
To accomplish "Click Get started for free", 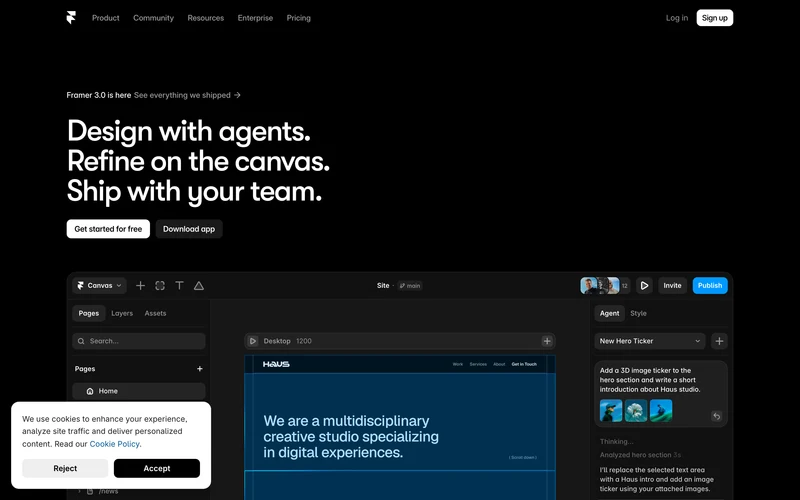I will [x=108, y=229].
